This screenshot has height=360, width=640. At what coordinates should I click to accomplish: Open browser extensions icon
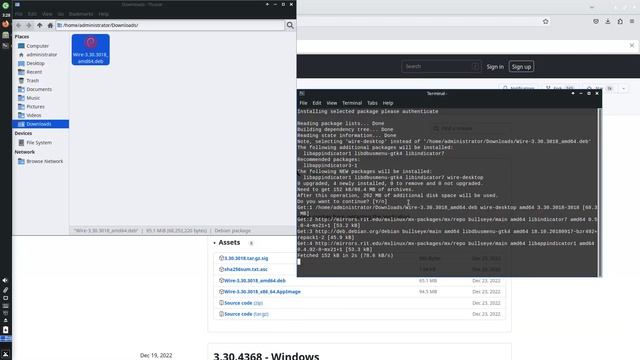pos(620,21)
